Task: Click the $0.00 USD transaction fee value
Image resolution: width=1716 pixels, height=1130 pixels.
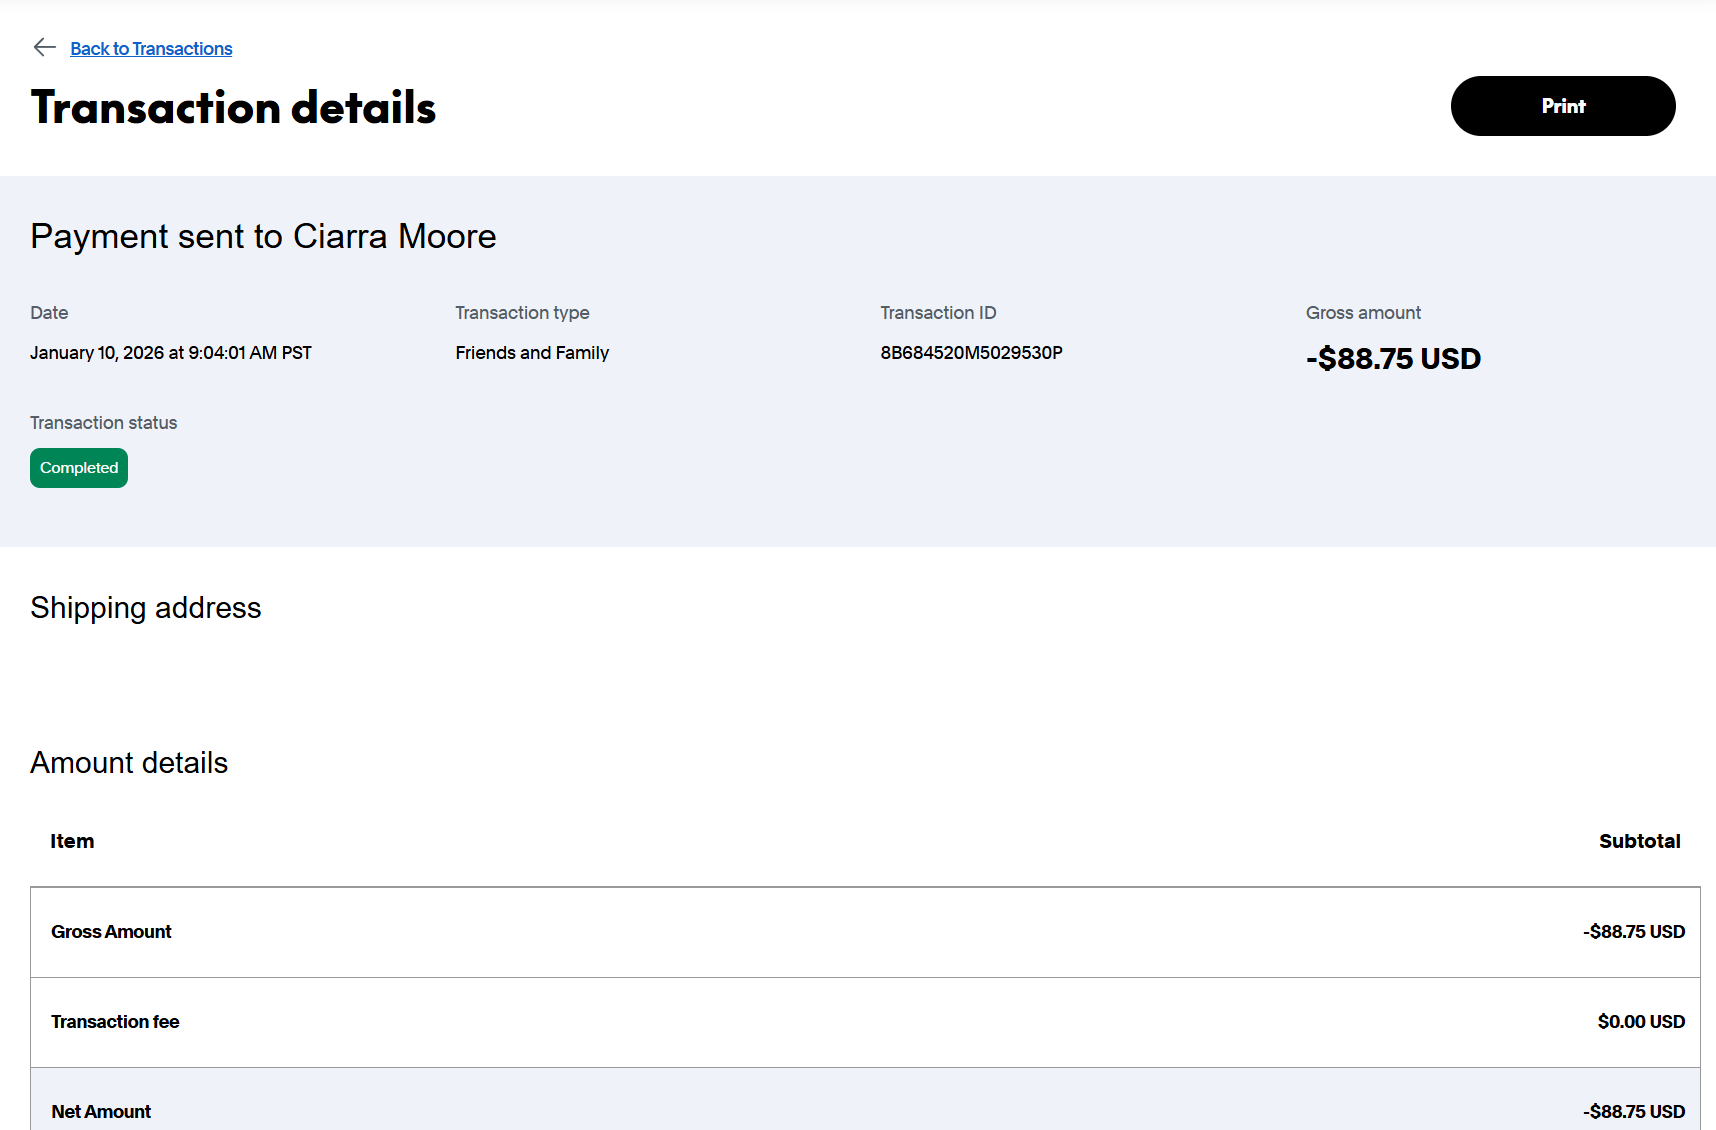Action: (x=1641, y=1022)
